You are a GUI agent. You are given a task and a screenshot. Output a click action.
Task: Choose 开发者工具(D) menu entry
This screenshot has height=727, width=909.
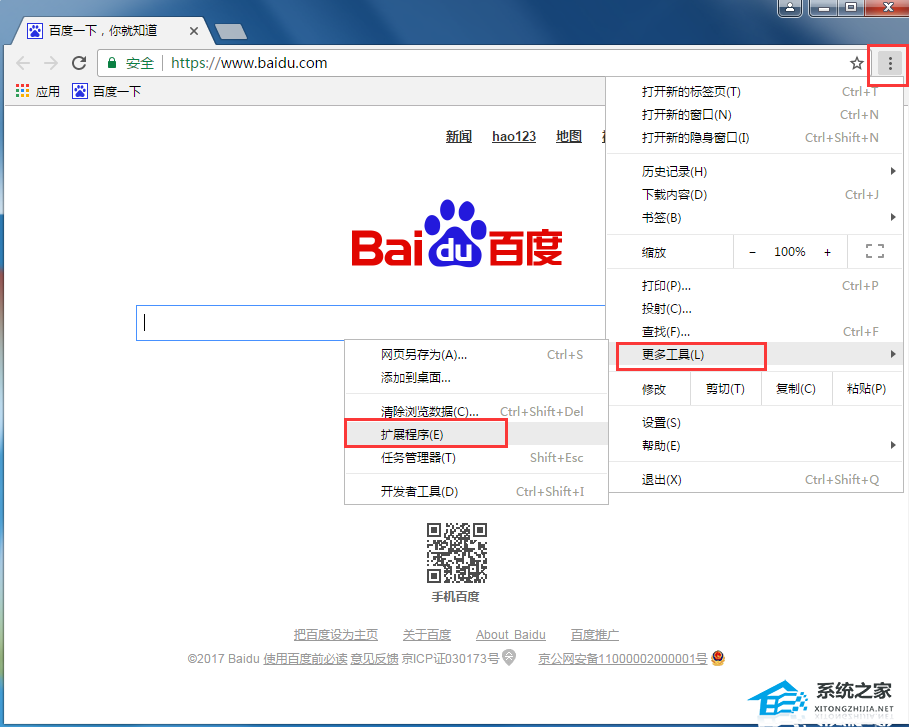[419, 491]
